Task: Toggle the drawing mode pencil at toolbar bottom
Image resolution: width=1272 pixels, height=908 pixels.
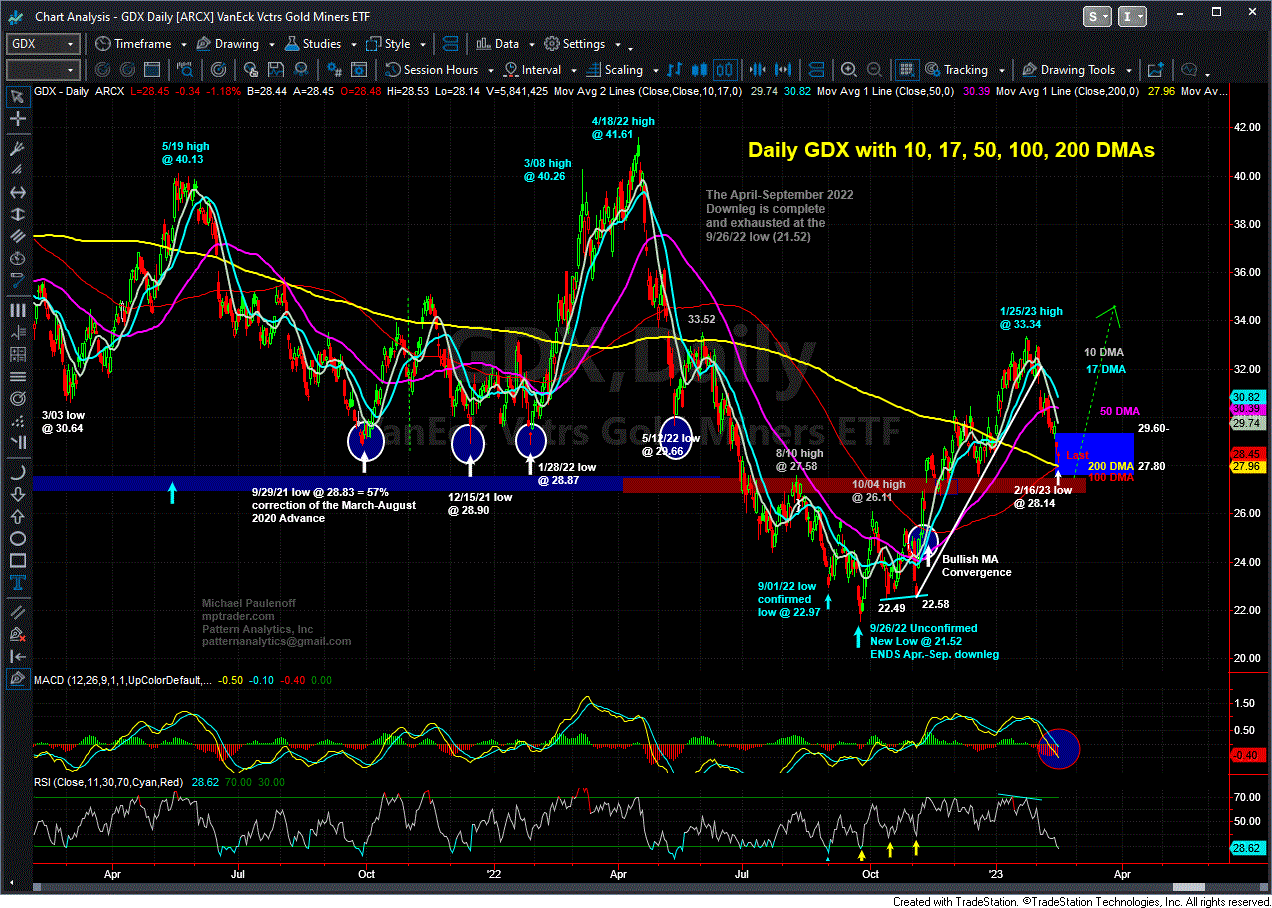Action: point(16,677)
